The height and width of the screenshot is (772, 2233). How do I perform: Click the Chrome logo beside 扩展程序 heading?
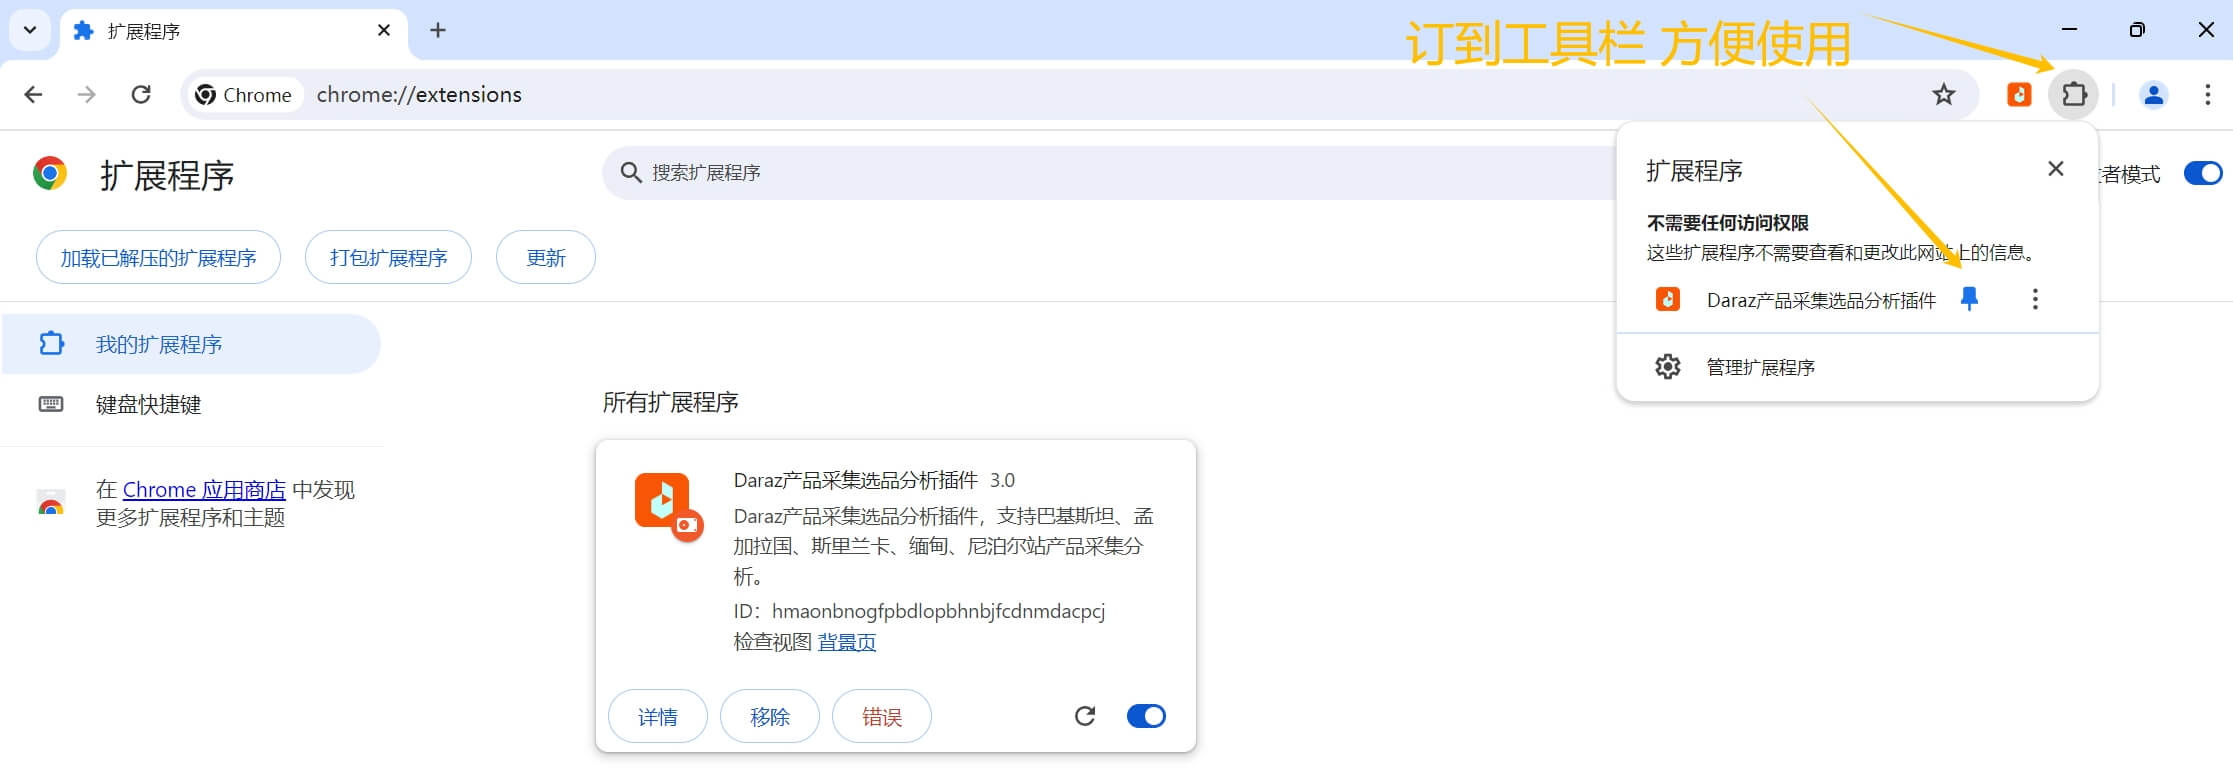(x=50, y=173)
